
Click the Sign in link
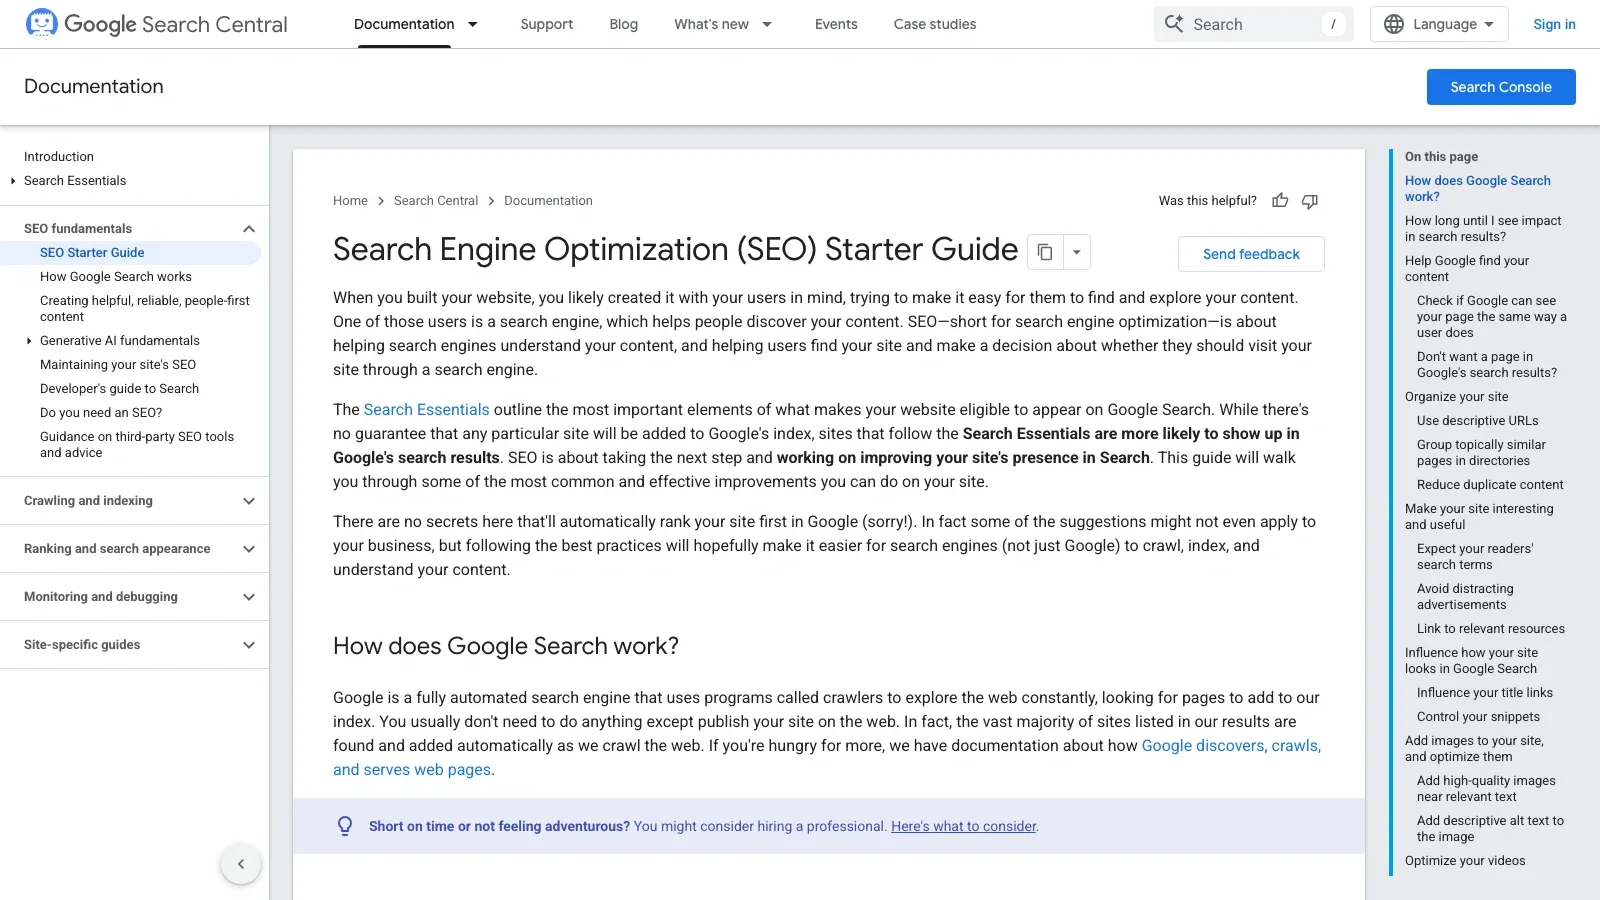[x=1554, y=24]
